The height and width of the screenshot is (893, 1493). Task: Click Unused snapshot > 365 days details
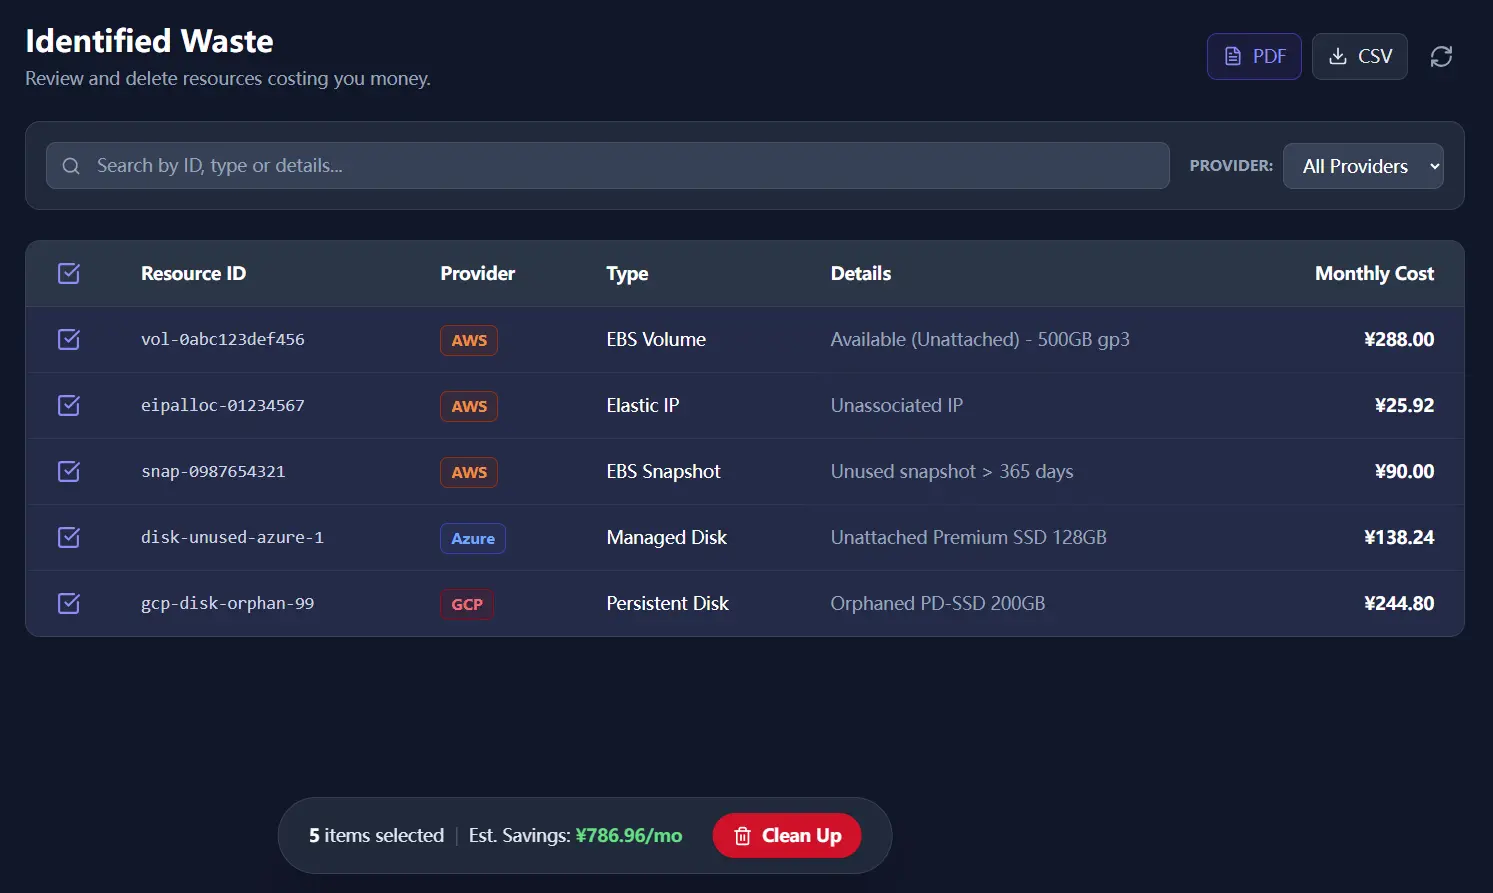(952, 471)
